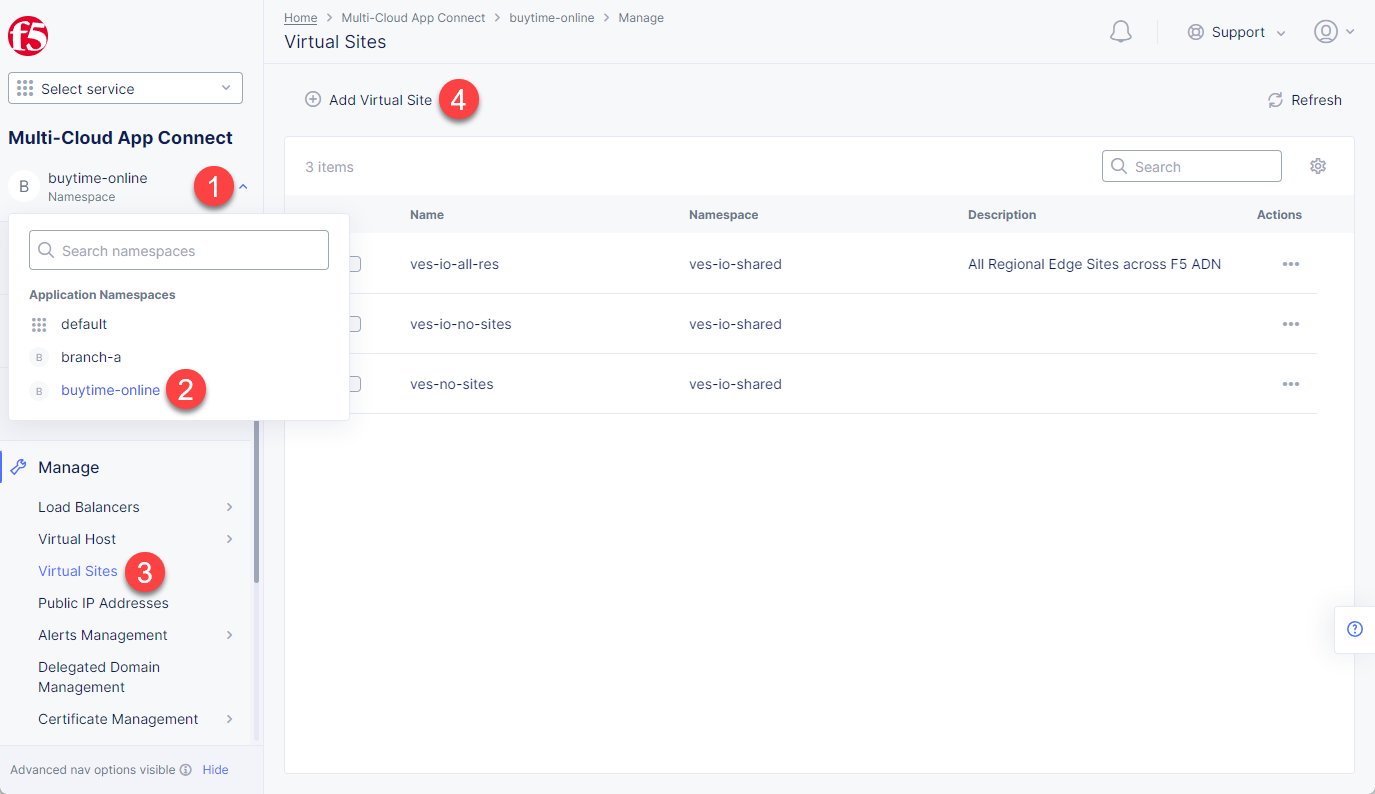The width and height of the screenshot is (1375, 794).
Task: Click the sidebar vertical scrollbar
Action: click(256, 500)
